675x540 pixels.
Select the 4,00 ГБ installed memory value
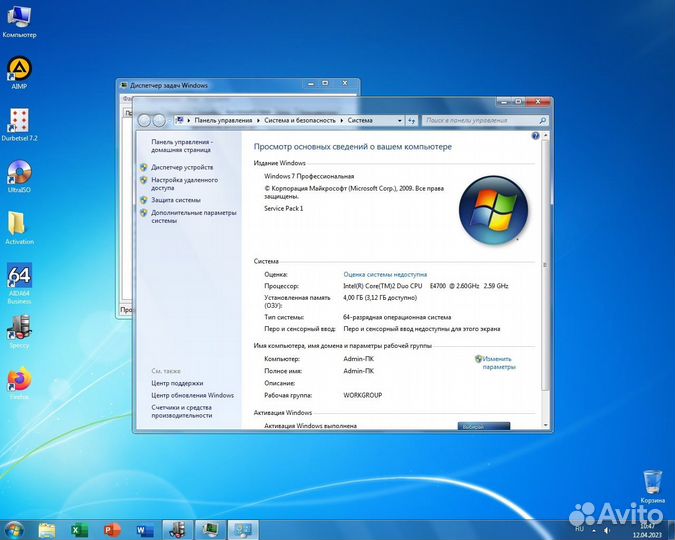click(380, 298)
